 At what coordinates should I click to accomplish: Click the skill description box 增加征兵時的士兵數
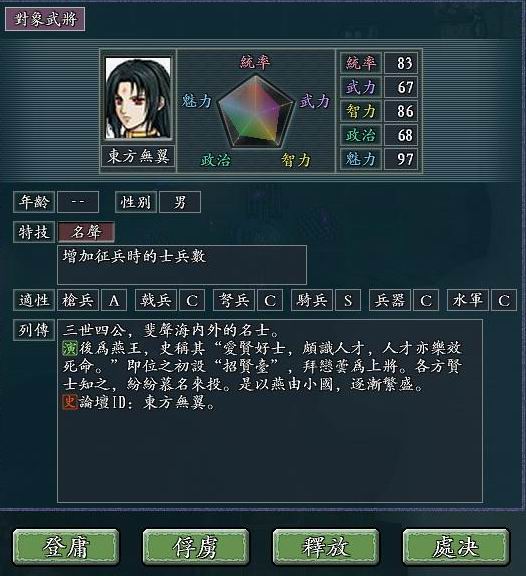(182, 265)
